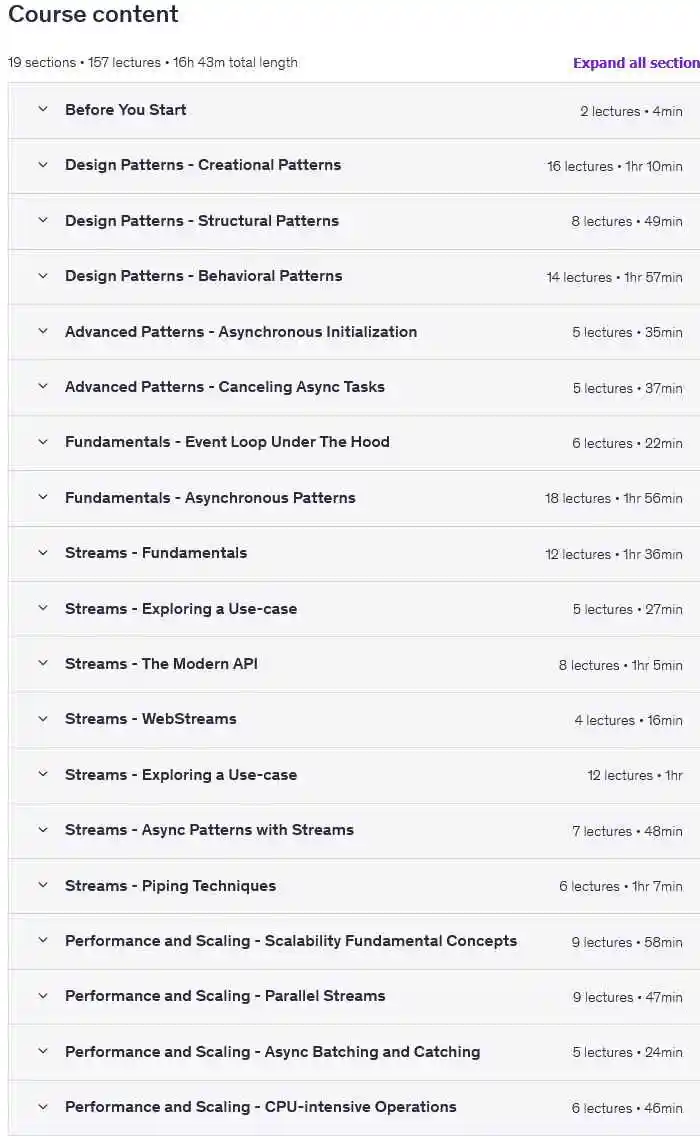Click the chevron by 'Advanced Patterns - Asynchronous Initialization'

[42, 332]
